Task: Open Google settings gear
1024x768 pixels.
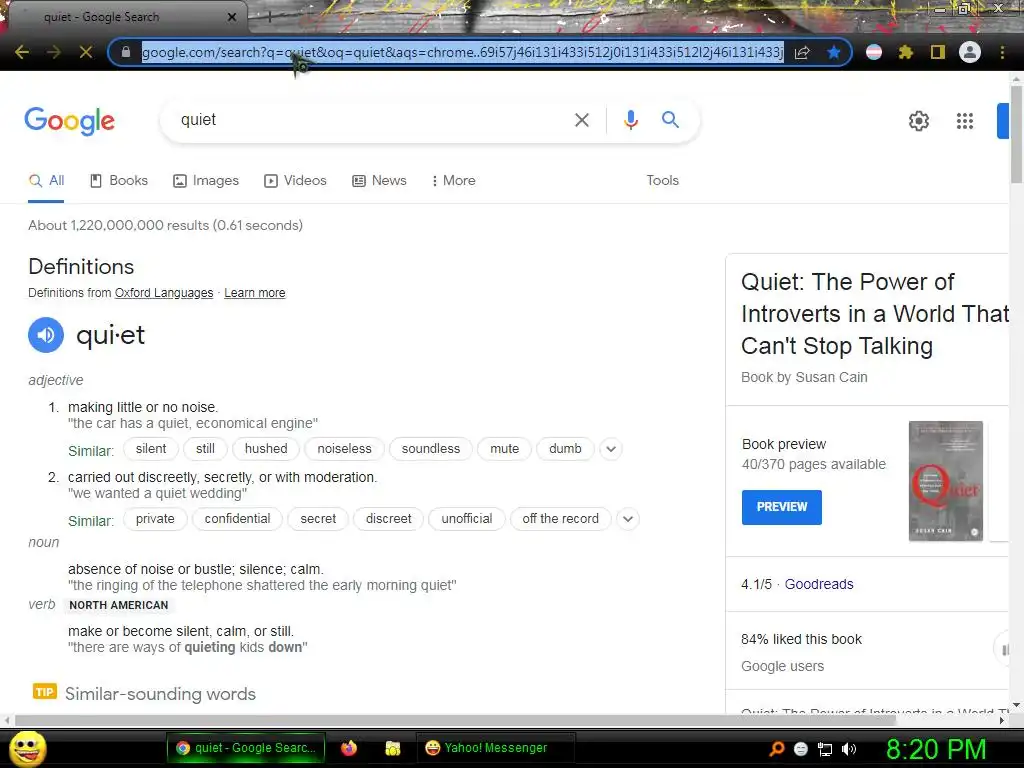Action: coord(919,121)
